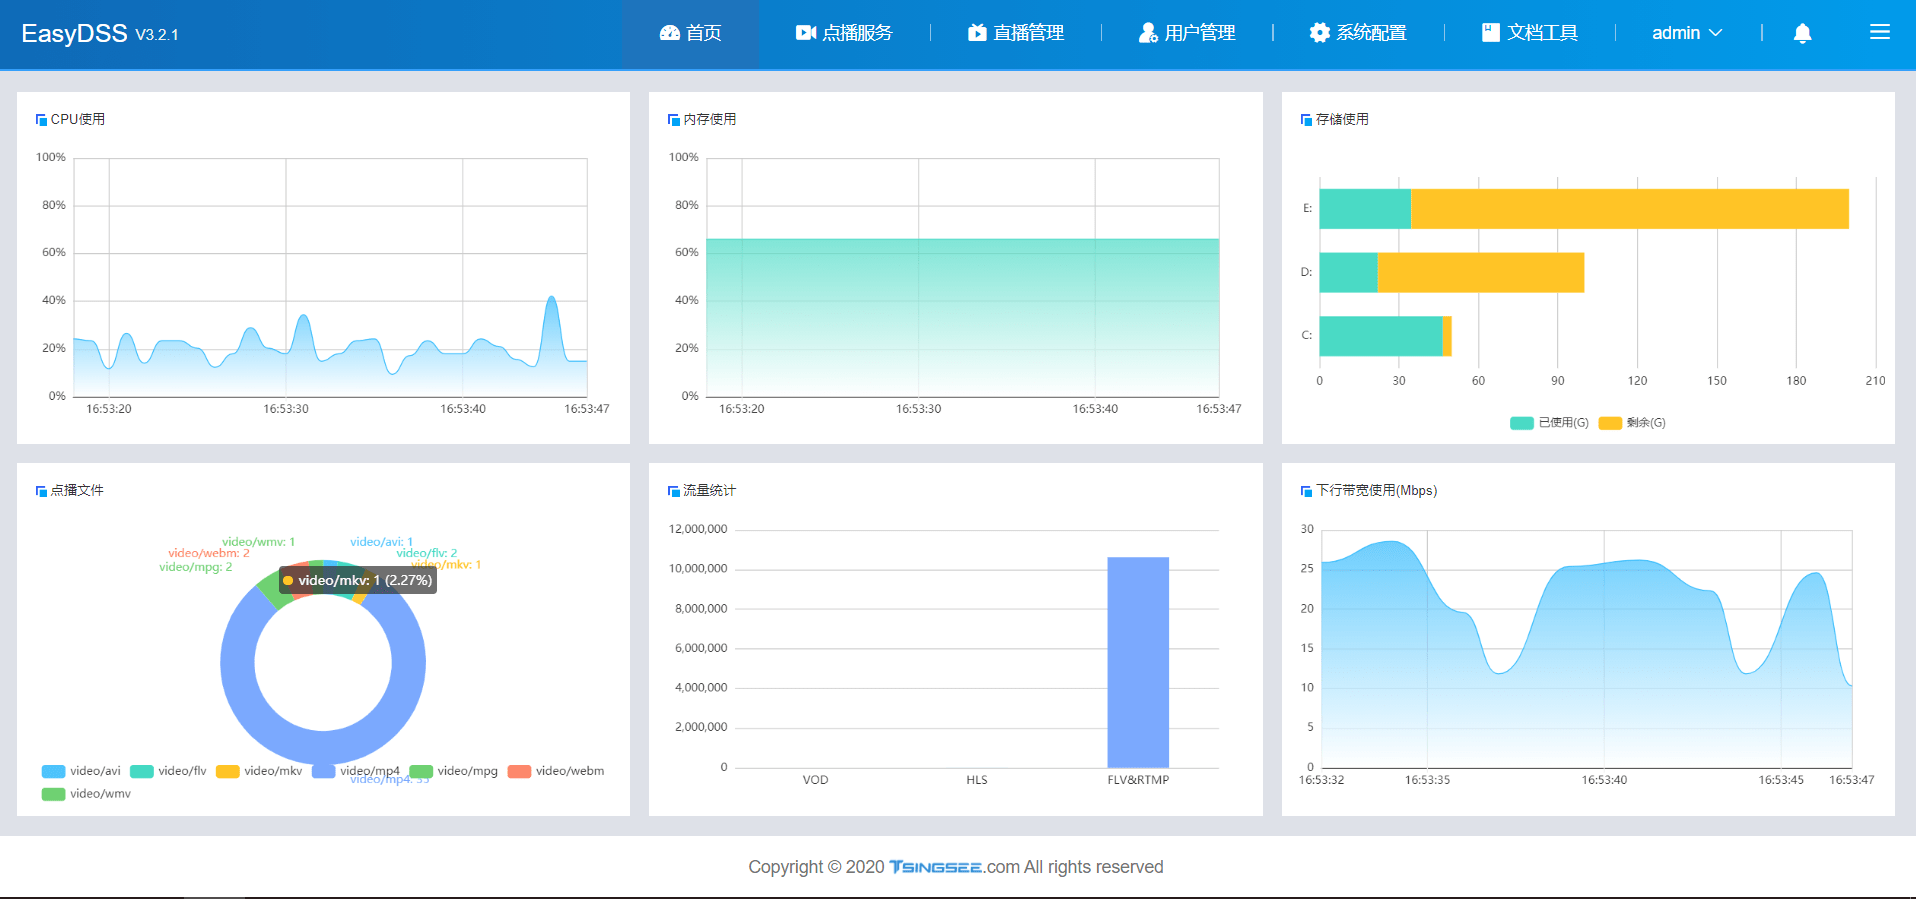The image size is (1916, 899).
Task: Open the 系统配置 menu
Action: 1358,33
